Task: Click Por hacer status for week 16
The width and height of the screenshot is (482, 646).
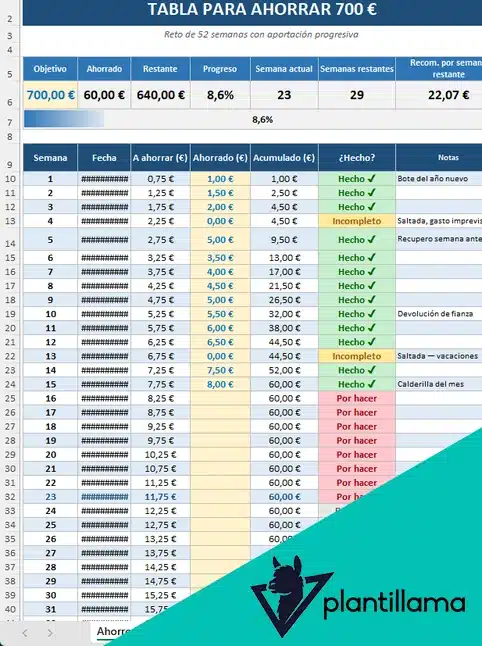Action: (357, 398)
